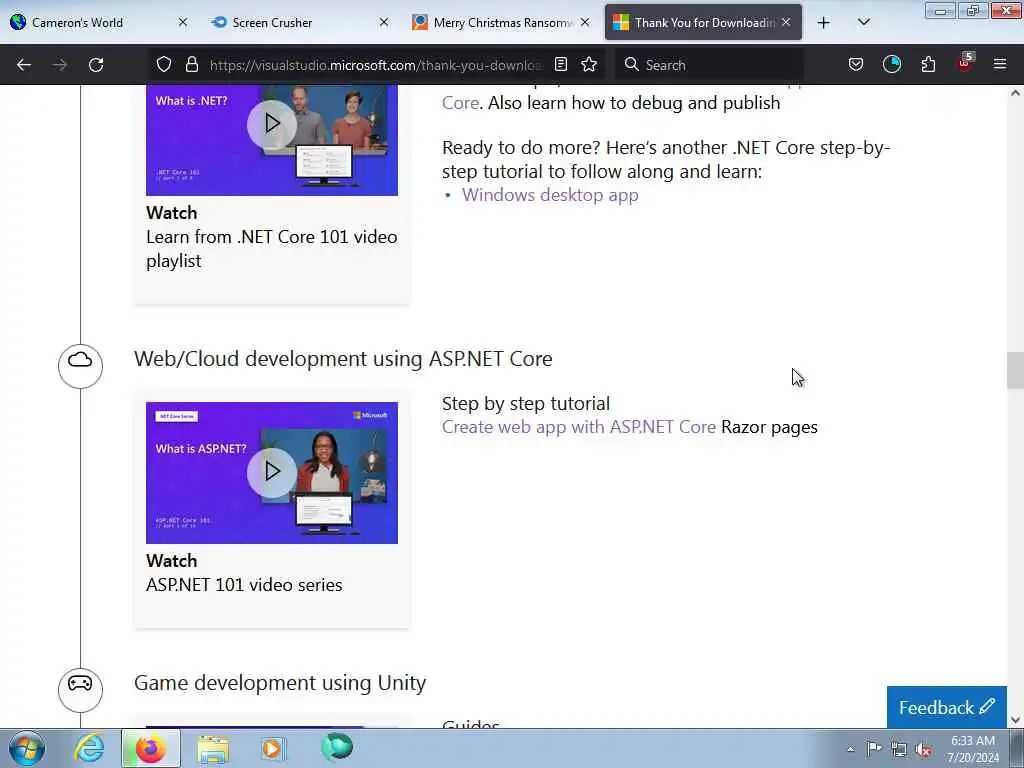
Task: Close the Merry Christmas Ransomware tab
Action: [585, 23]
